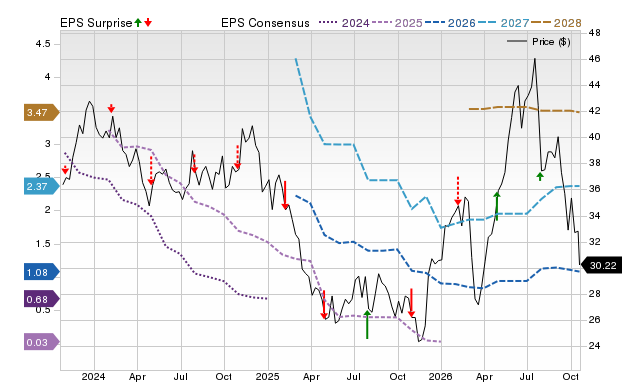Click the '4.5' EPS axis label
This screenshot has width=640, height=382.
click(43, 44)
